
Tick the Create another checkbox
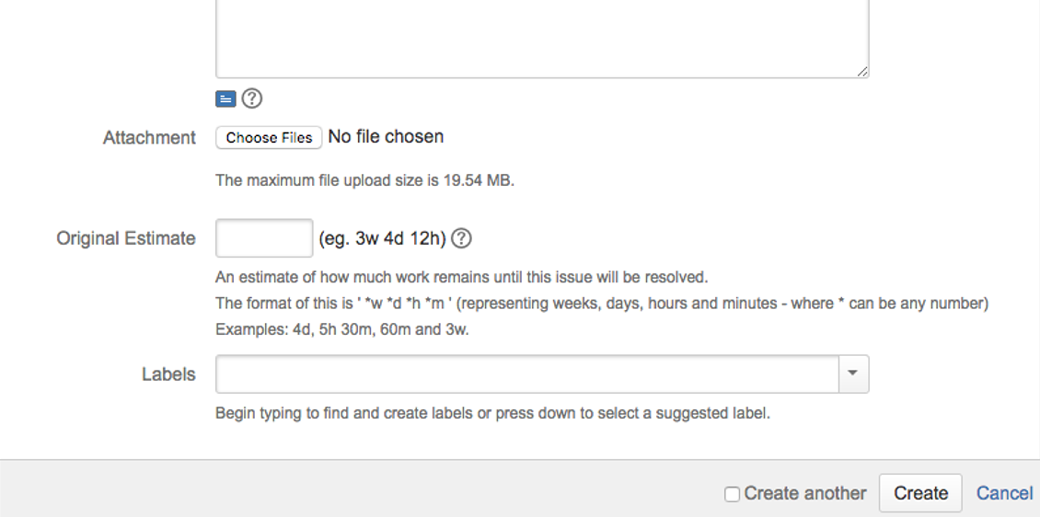click(x=732, y=494)
